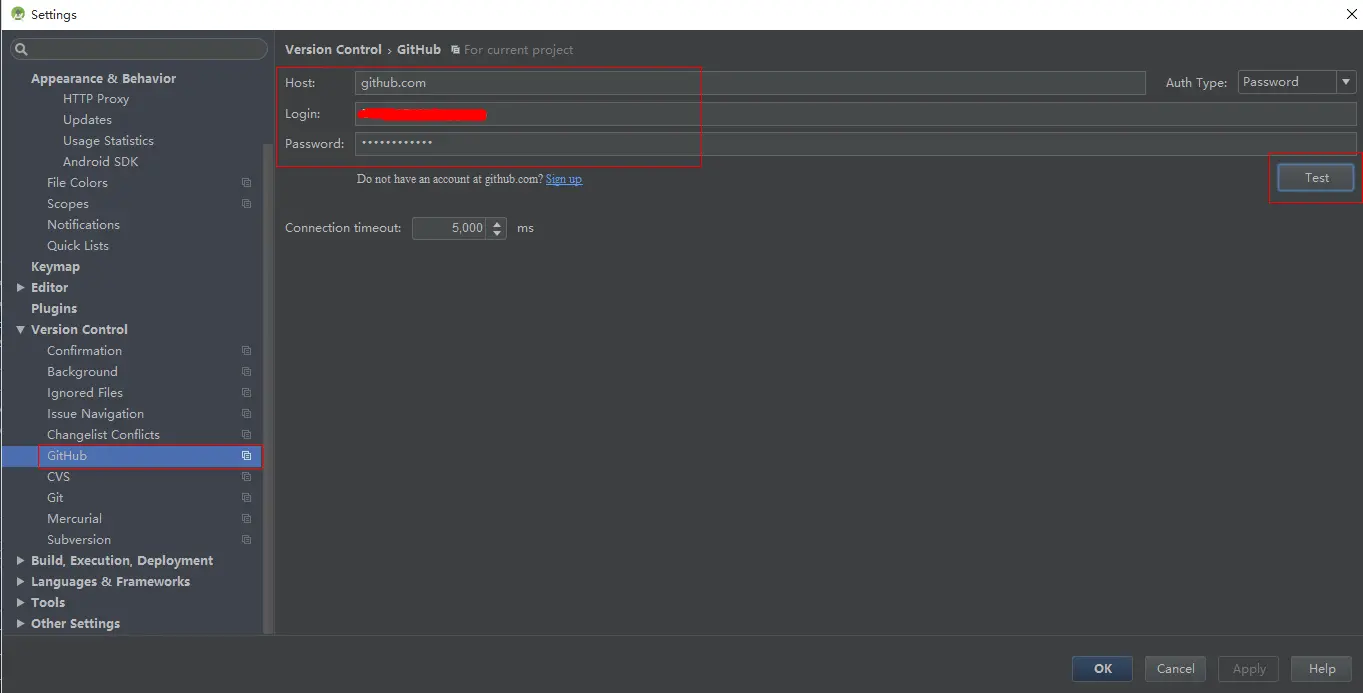Focus the Host input field
The image size is (1363, 693).
tap(750, 83)
